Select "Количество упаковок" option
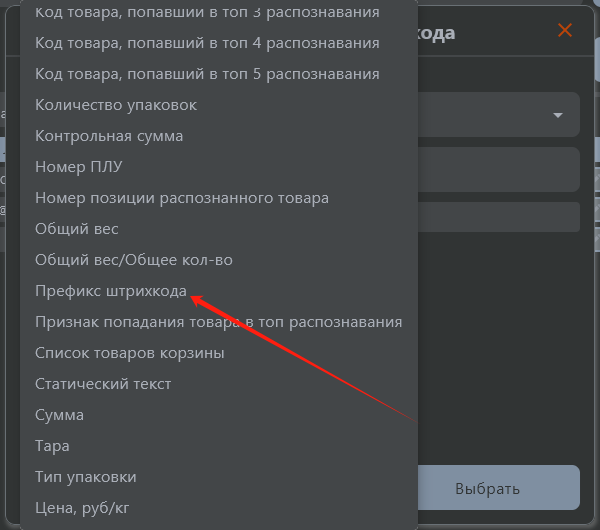600x530 pixels. (x=116, y=105)
